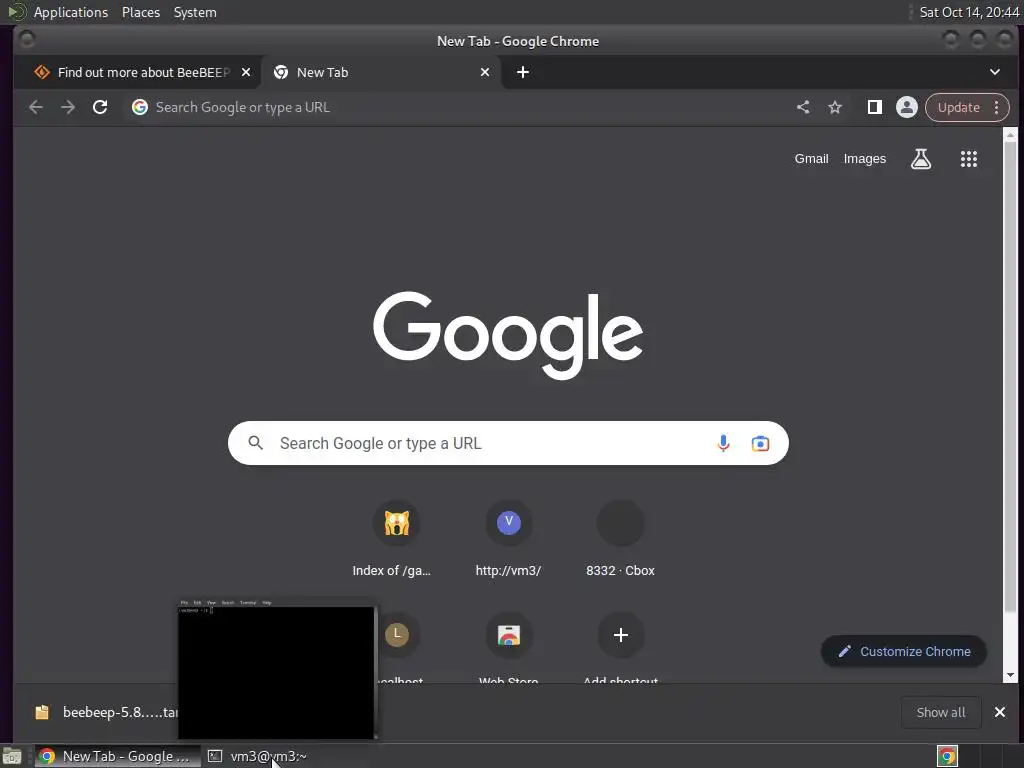The height and width of the screenshot is (768, 1024).
Task: Open the Google apps grid
Action: click(x=968, y=159)
